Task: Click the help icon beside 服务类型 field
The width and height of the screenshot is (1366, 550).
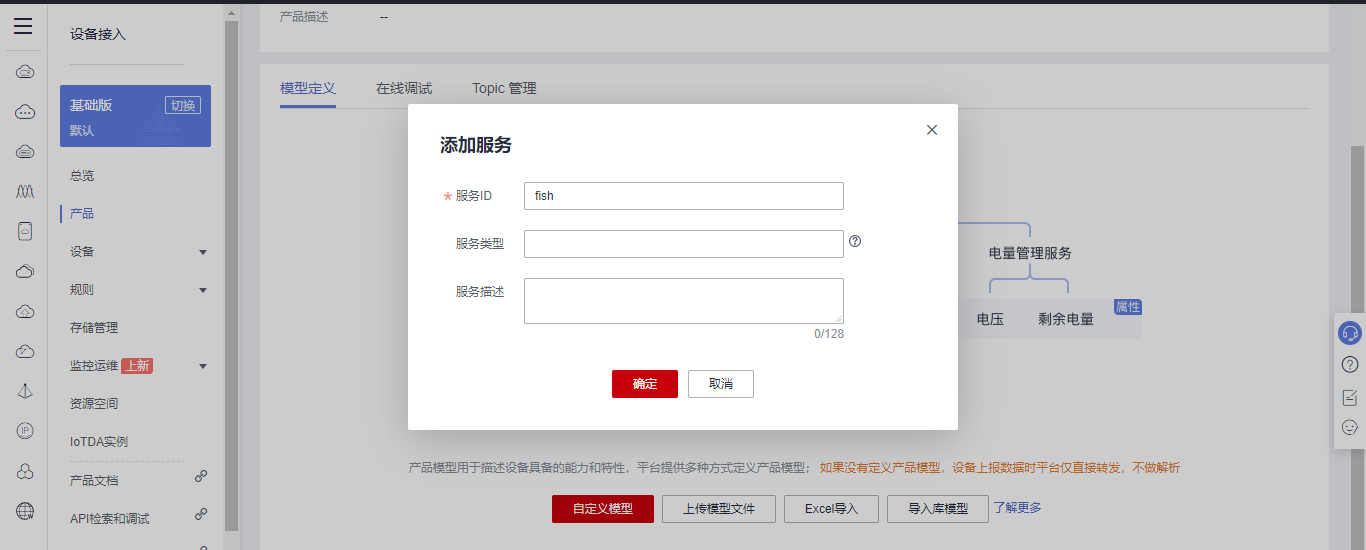Action: tap(855, 241)
